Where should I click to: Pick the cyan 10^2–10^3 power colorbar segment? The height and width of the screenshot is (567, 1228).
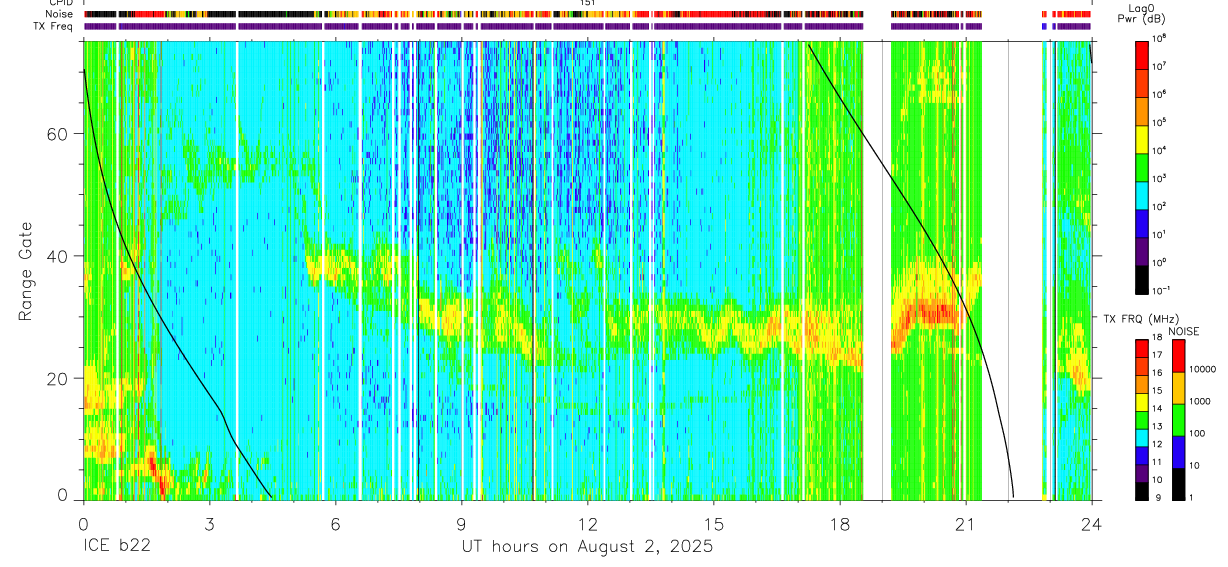[x=1141, y=194]
